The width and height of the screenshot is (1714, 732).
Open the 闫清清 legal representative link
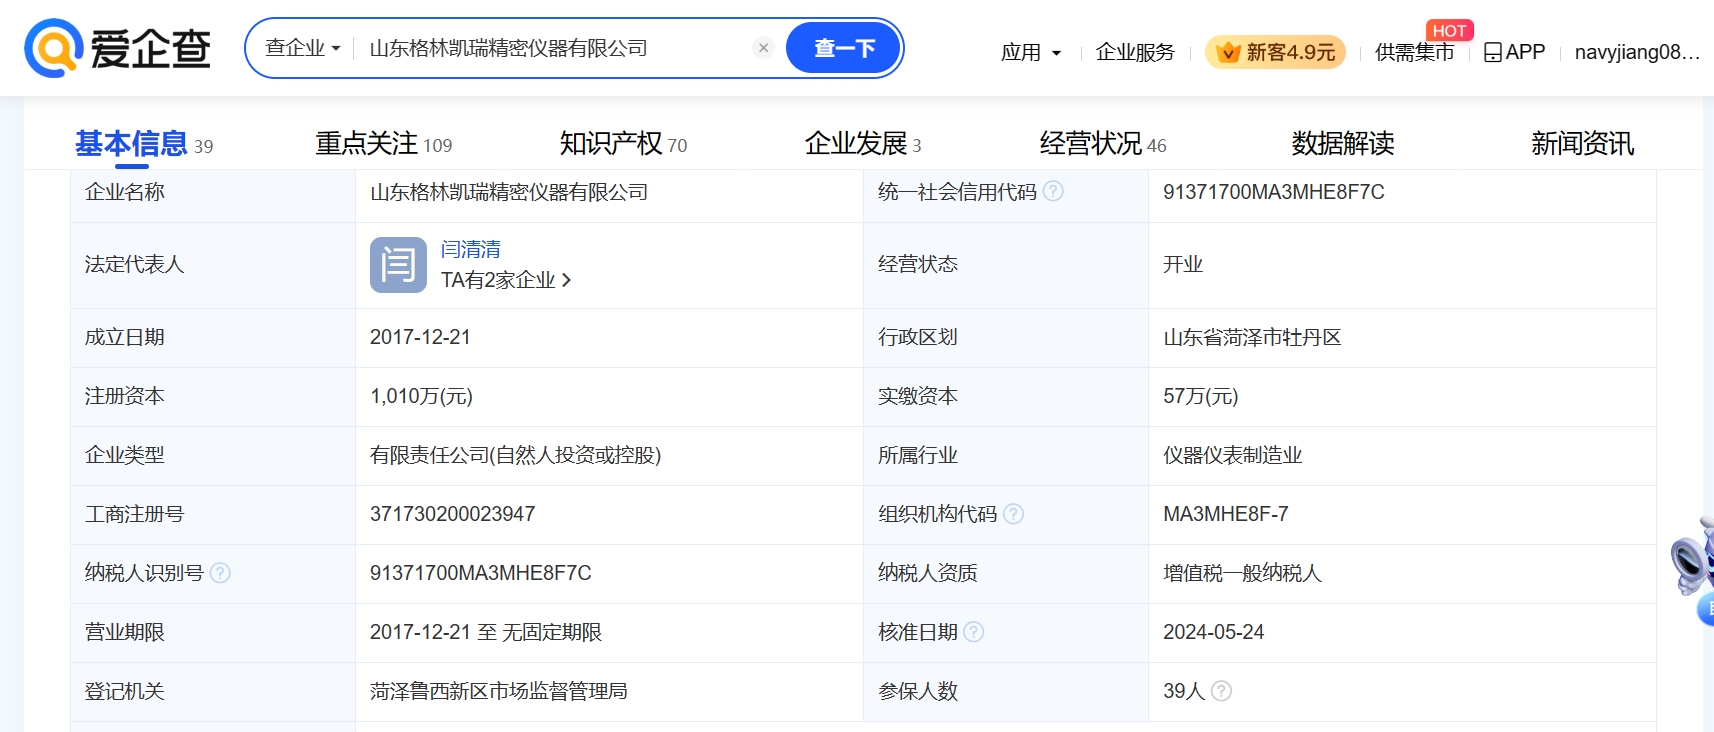pyautogui.click(x=471, y=249)
